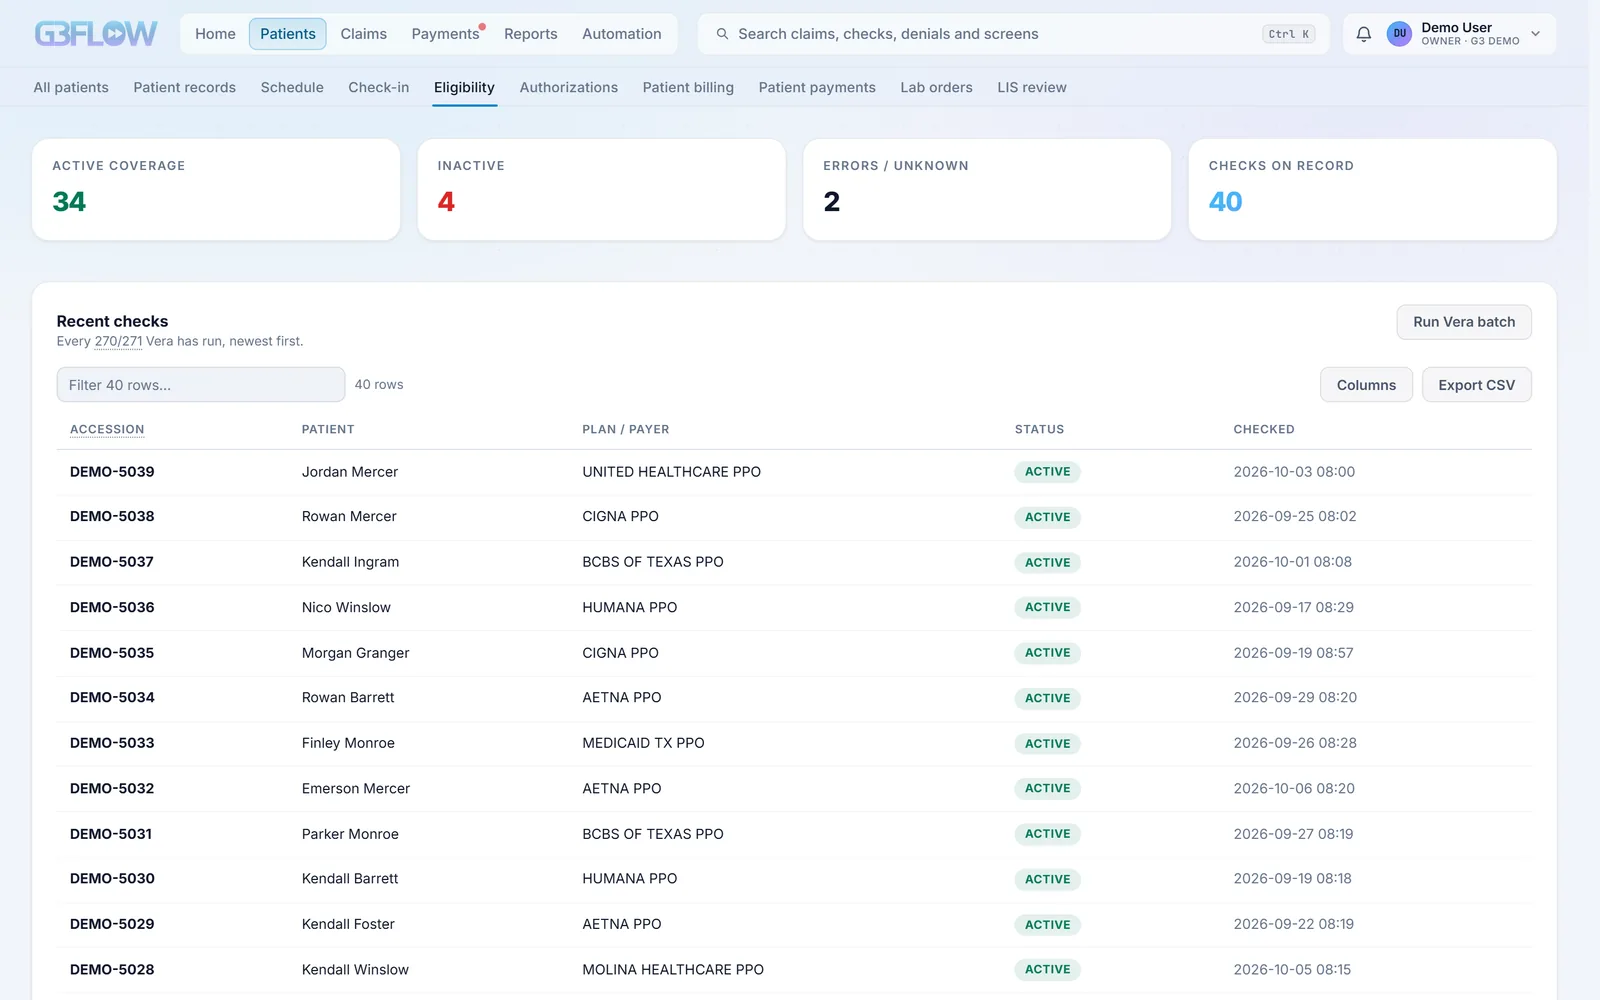Switch to Patient payments tab
The width and height of the screenshot is (1600, 1000).
click(817, 87)
